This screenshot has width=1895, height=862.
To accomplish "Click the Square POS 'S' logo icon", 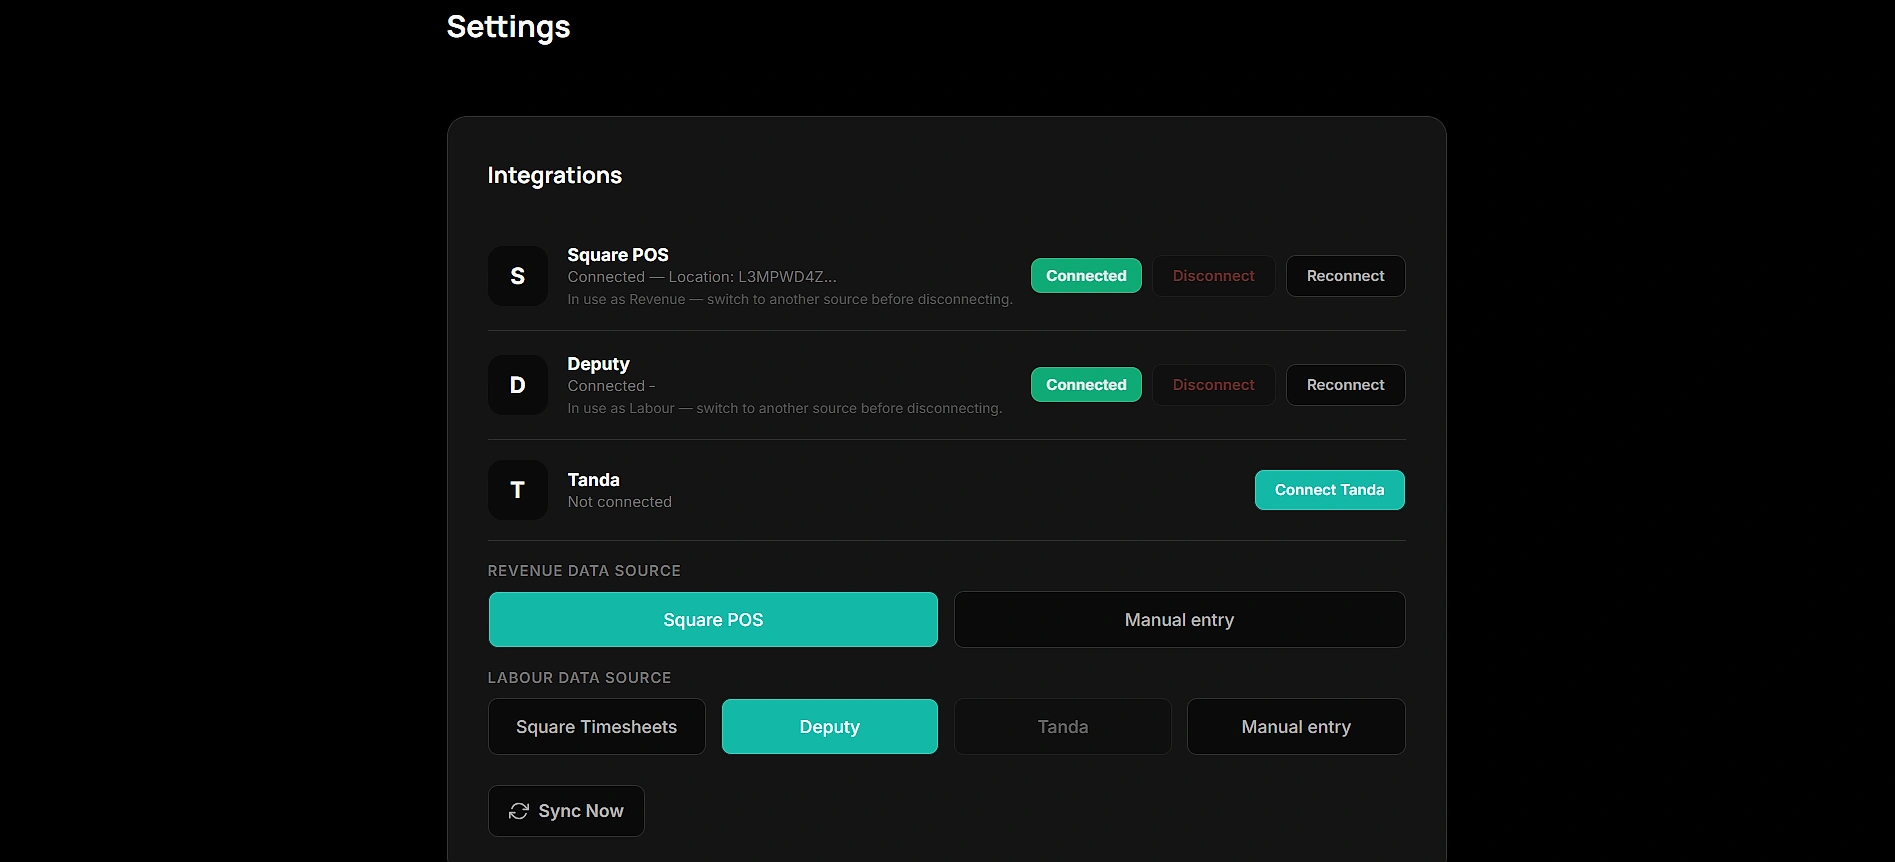I will (517, 276).
